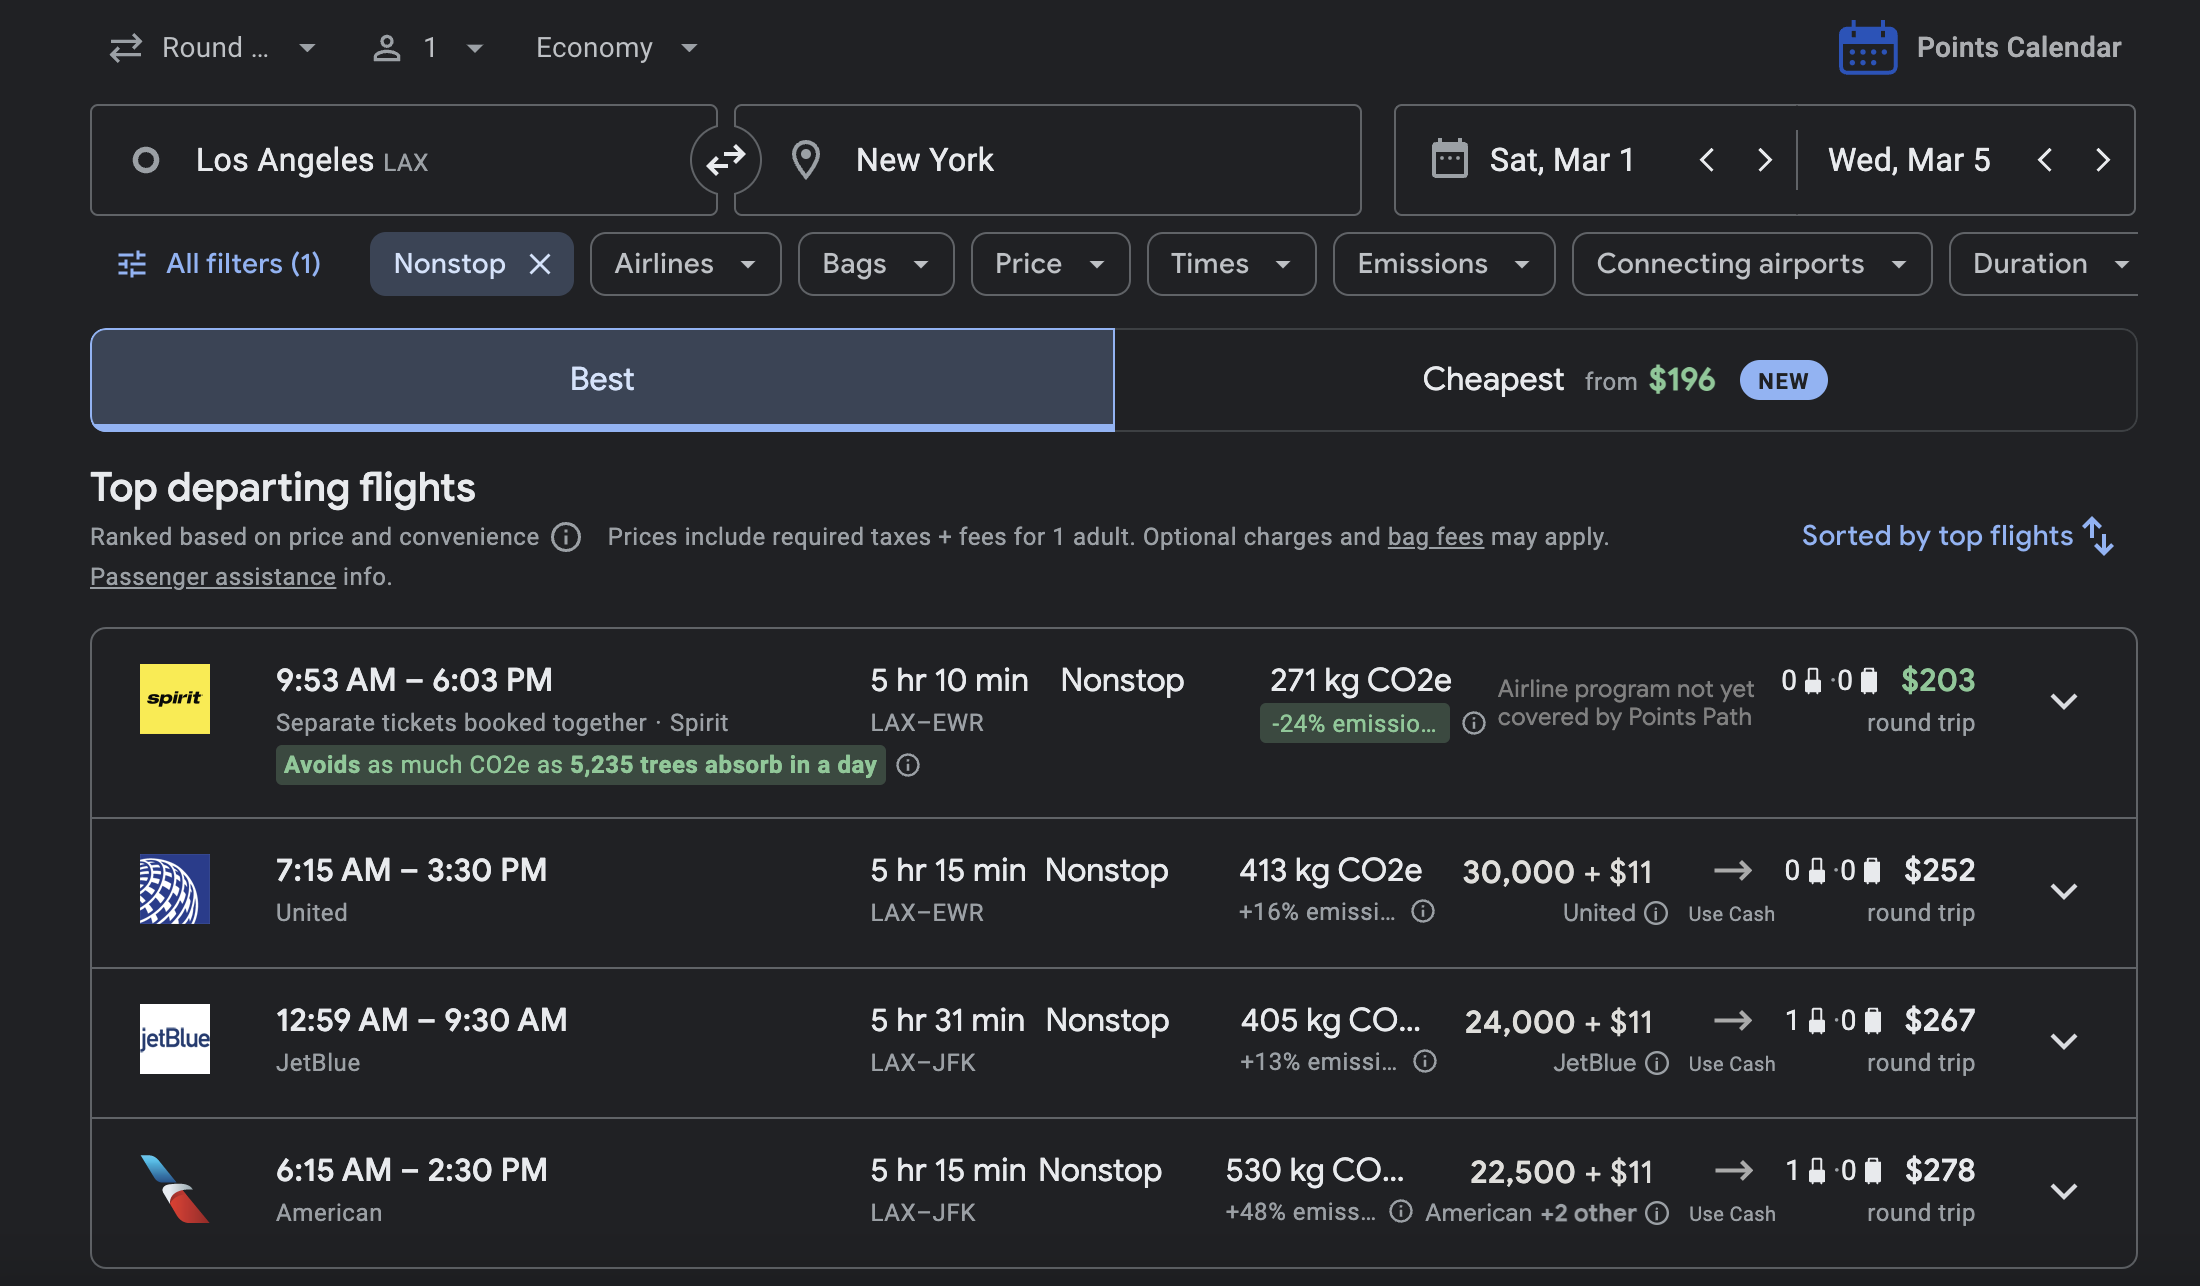Show Spirit -24% emissions info

coord(1474,723)
